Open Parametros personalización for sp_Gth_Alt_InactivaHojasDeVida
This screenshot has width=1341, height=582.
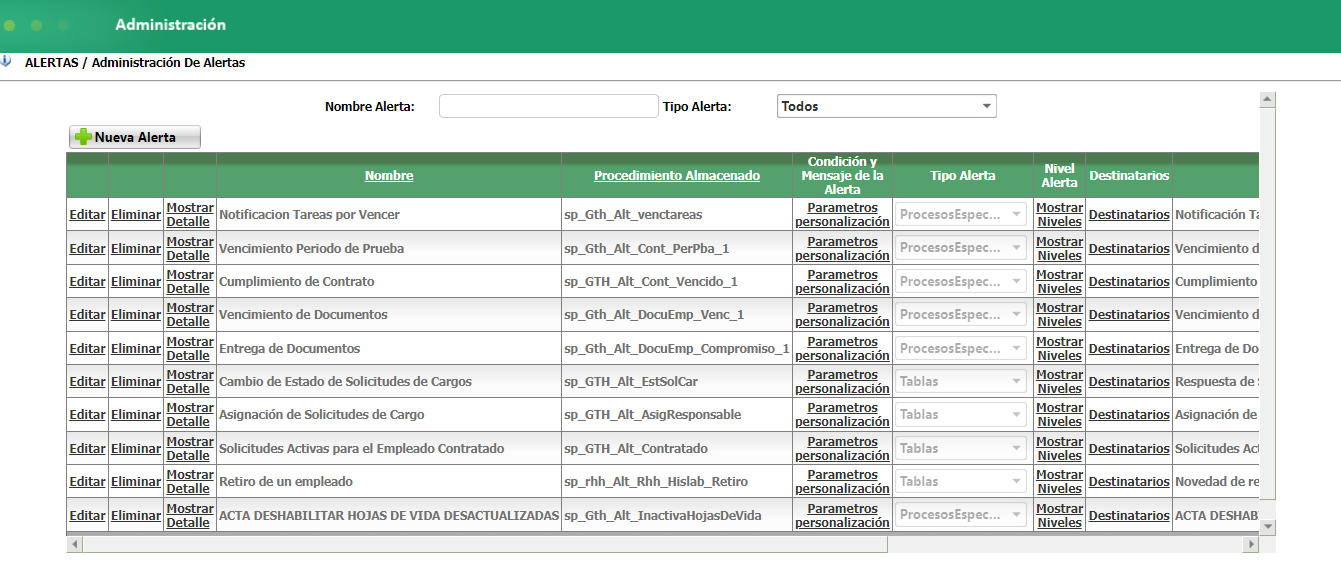[x=842, y=516]
